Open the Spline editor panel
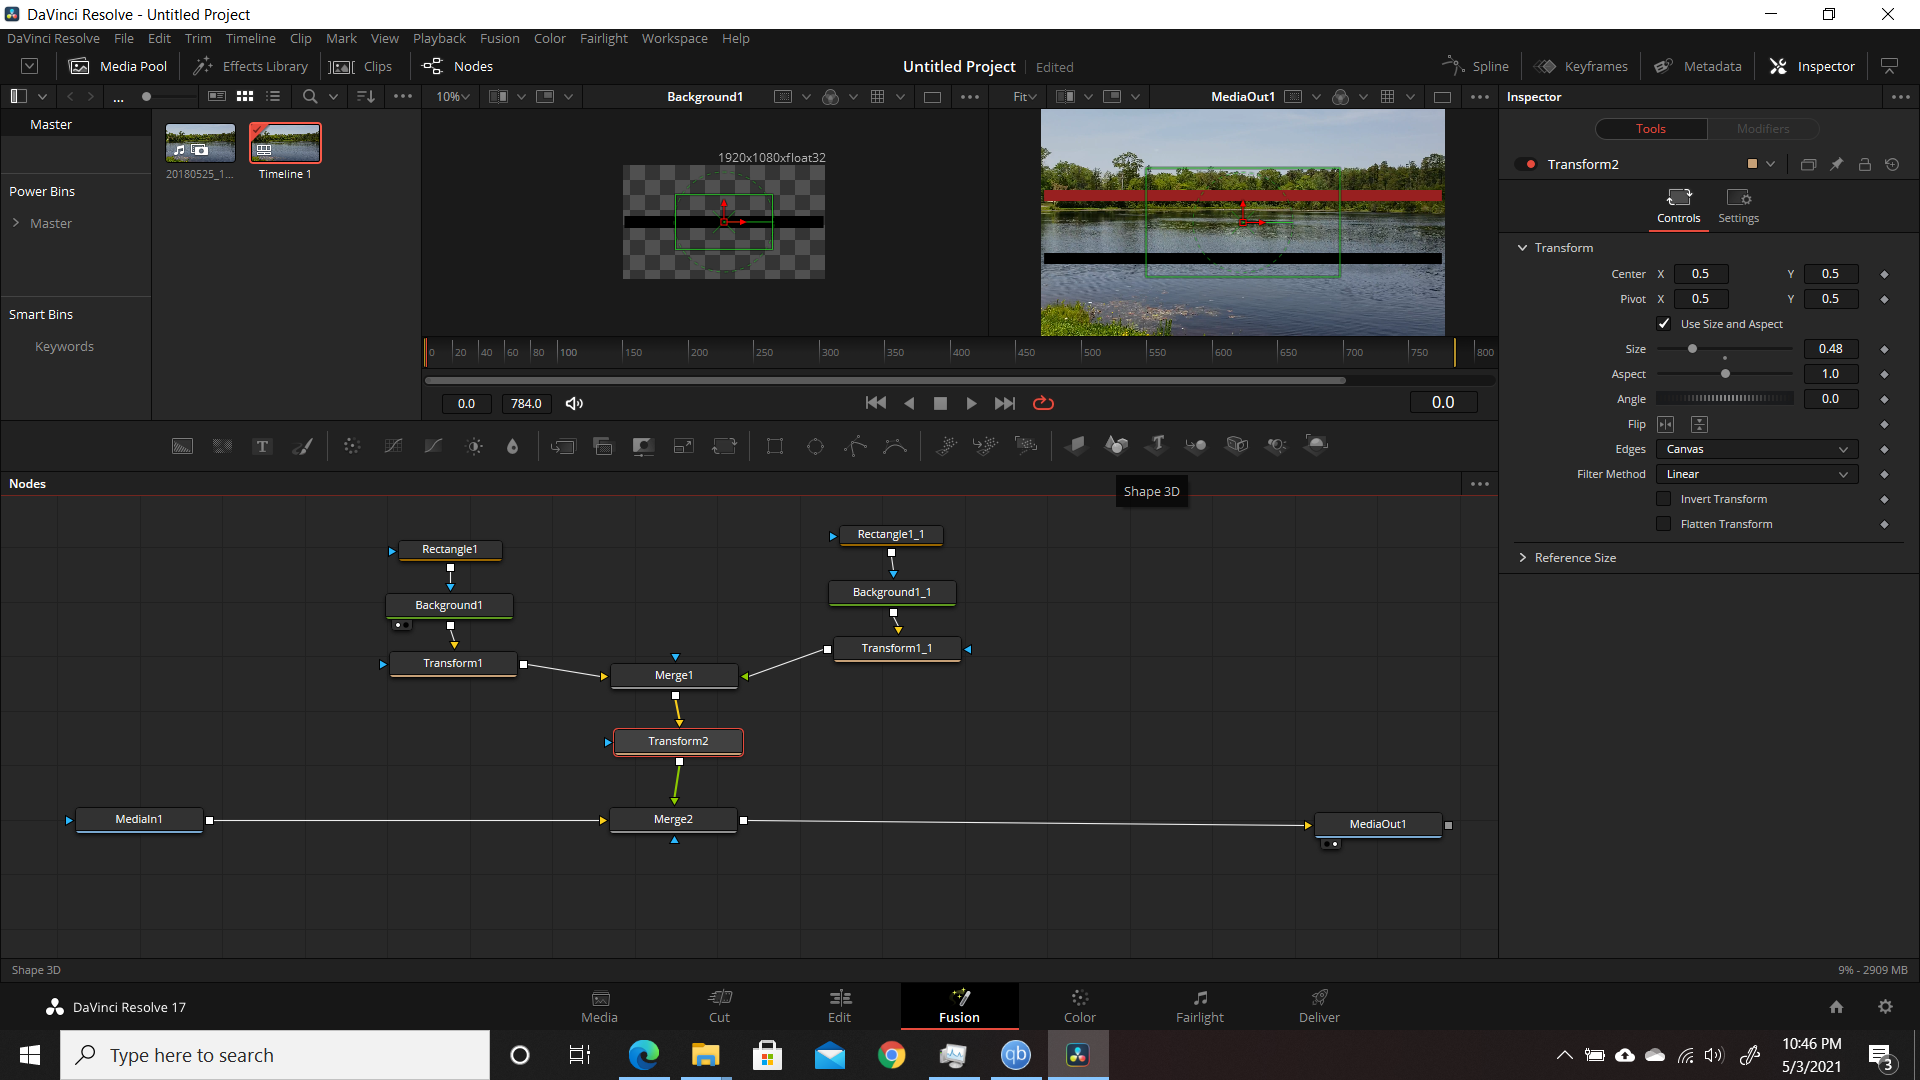This screenshot has width=1920, height=1080. coord(1475,67)
